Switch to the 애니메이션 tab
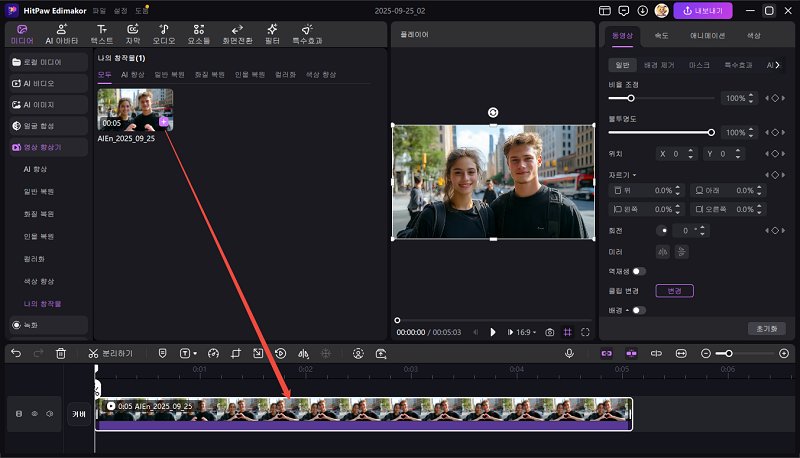 pos(706,35)
